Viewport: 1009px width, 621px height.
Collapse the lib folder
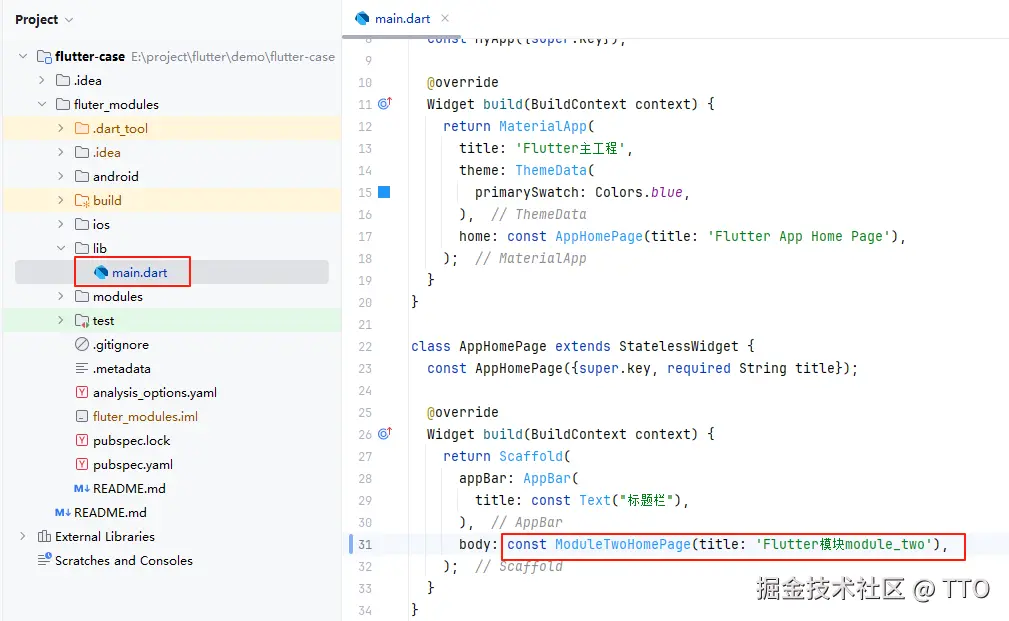(60, 248)
